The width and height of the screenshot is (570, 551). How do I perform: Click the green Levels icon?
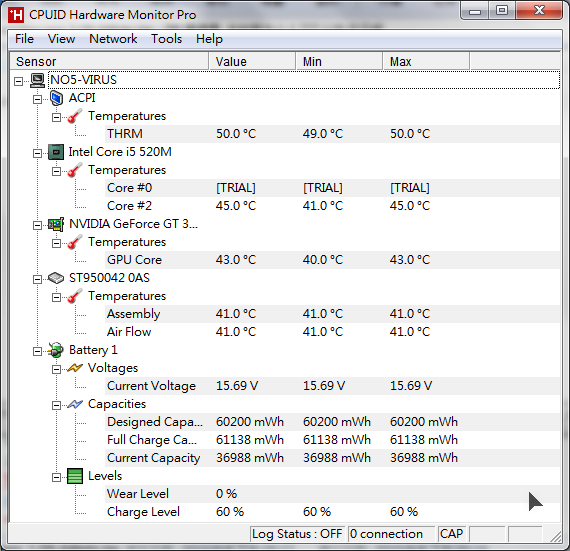coord(75,476)
